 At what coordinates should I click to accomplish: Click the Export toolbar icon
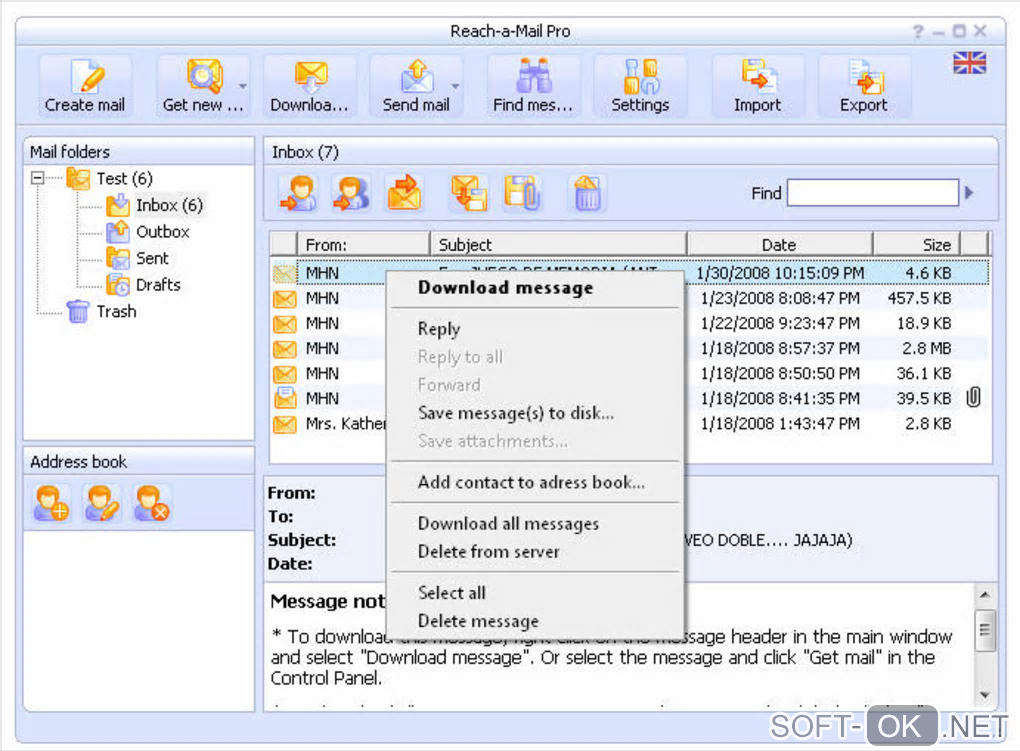point(865,77)
